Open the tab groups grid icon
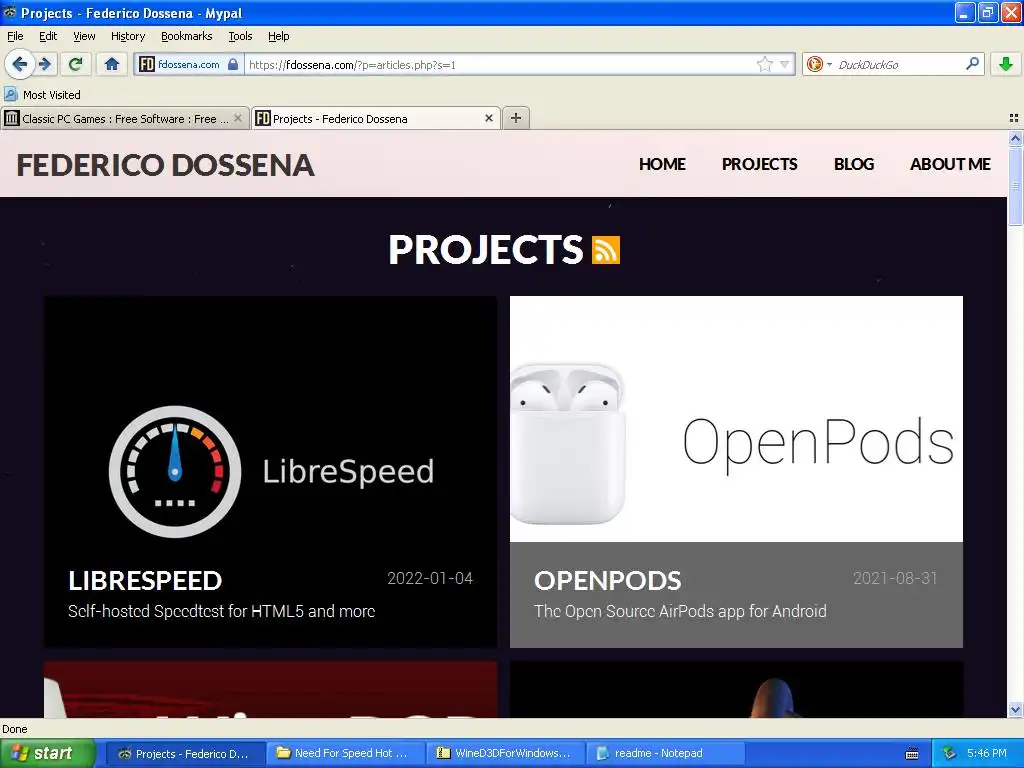The width and height of the screenshot is (1024, 768). click(x=1014, y=118)
